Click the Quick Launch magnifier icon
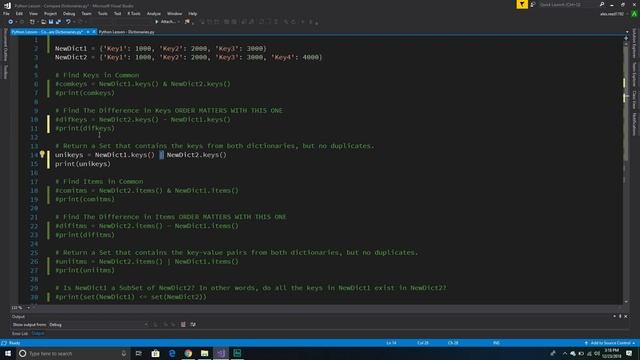The width and height of the screenshot is (640, 360). 602,4
